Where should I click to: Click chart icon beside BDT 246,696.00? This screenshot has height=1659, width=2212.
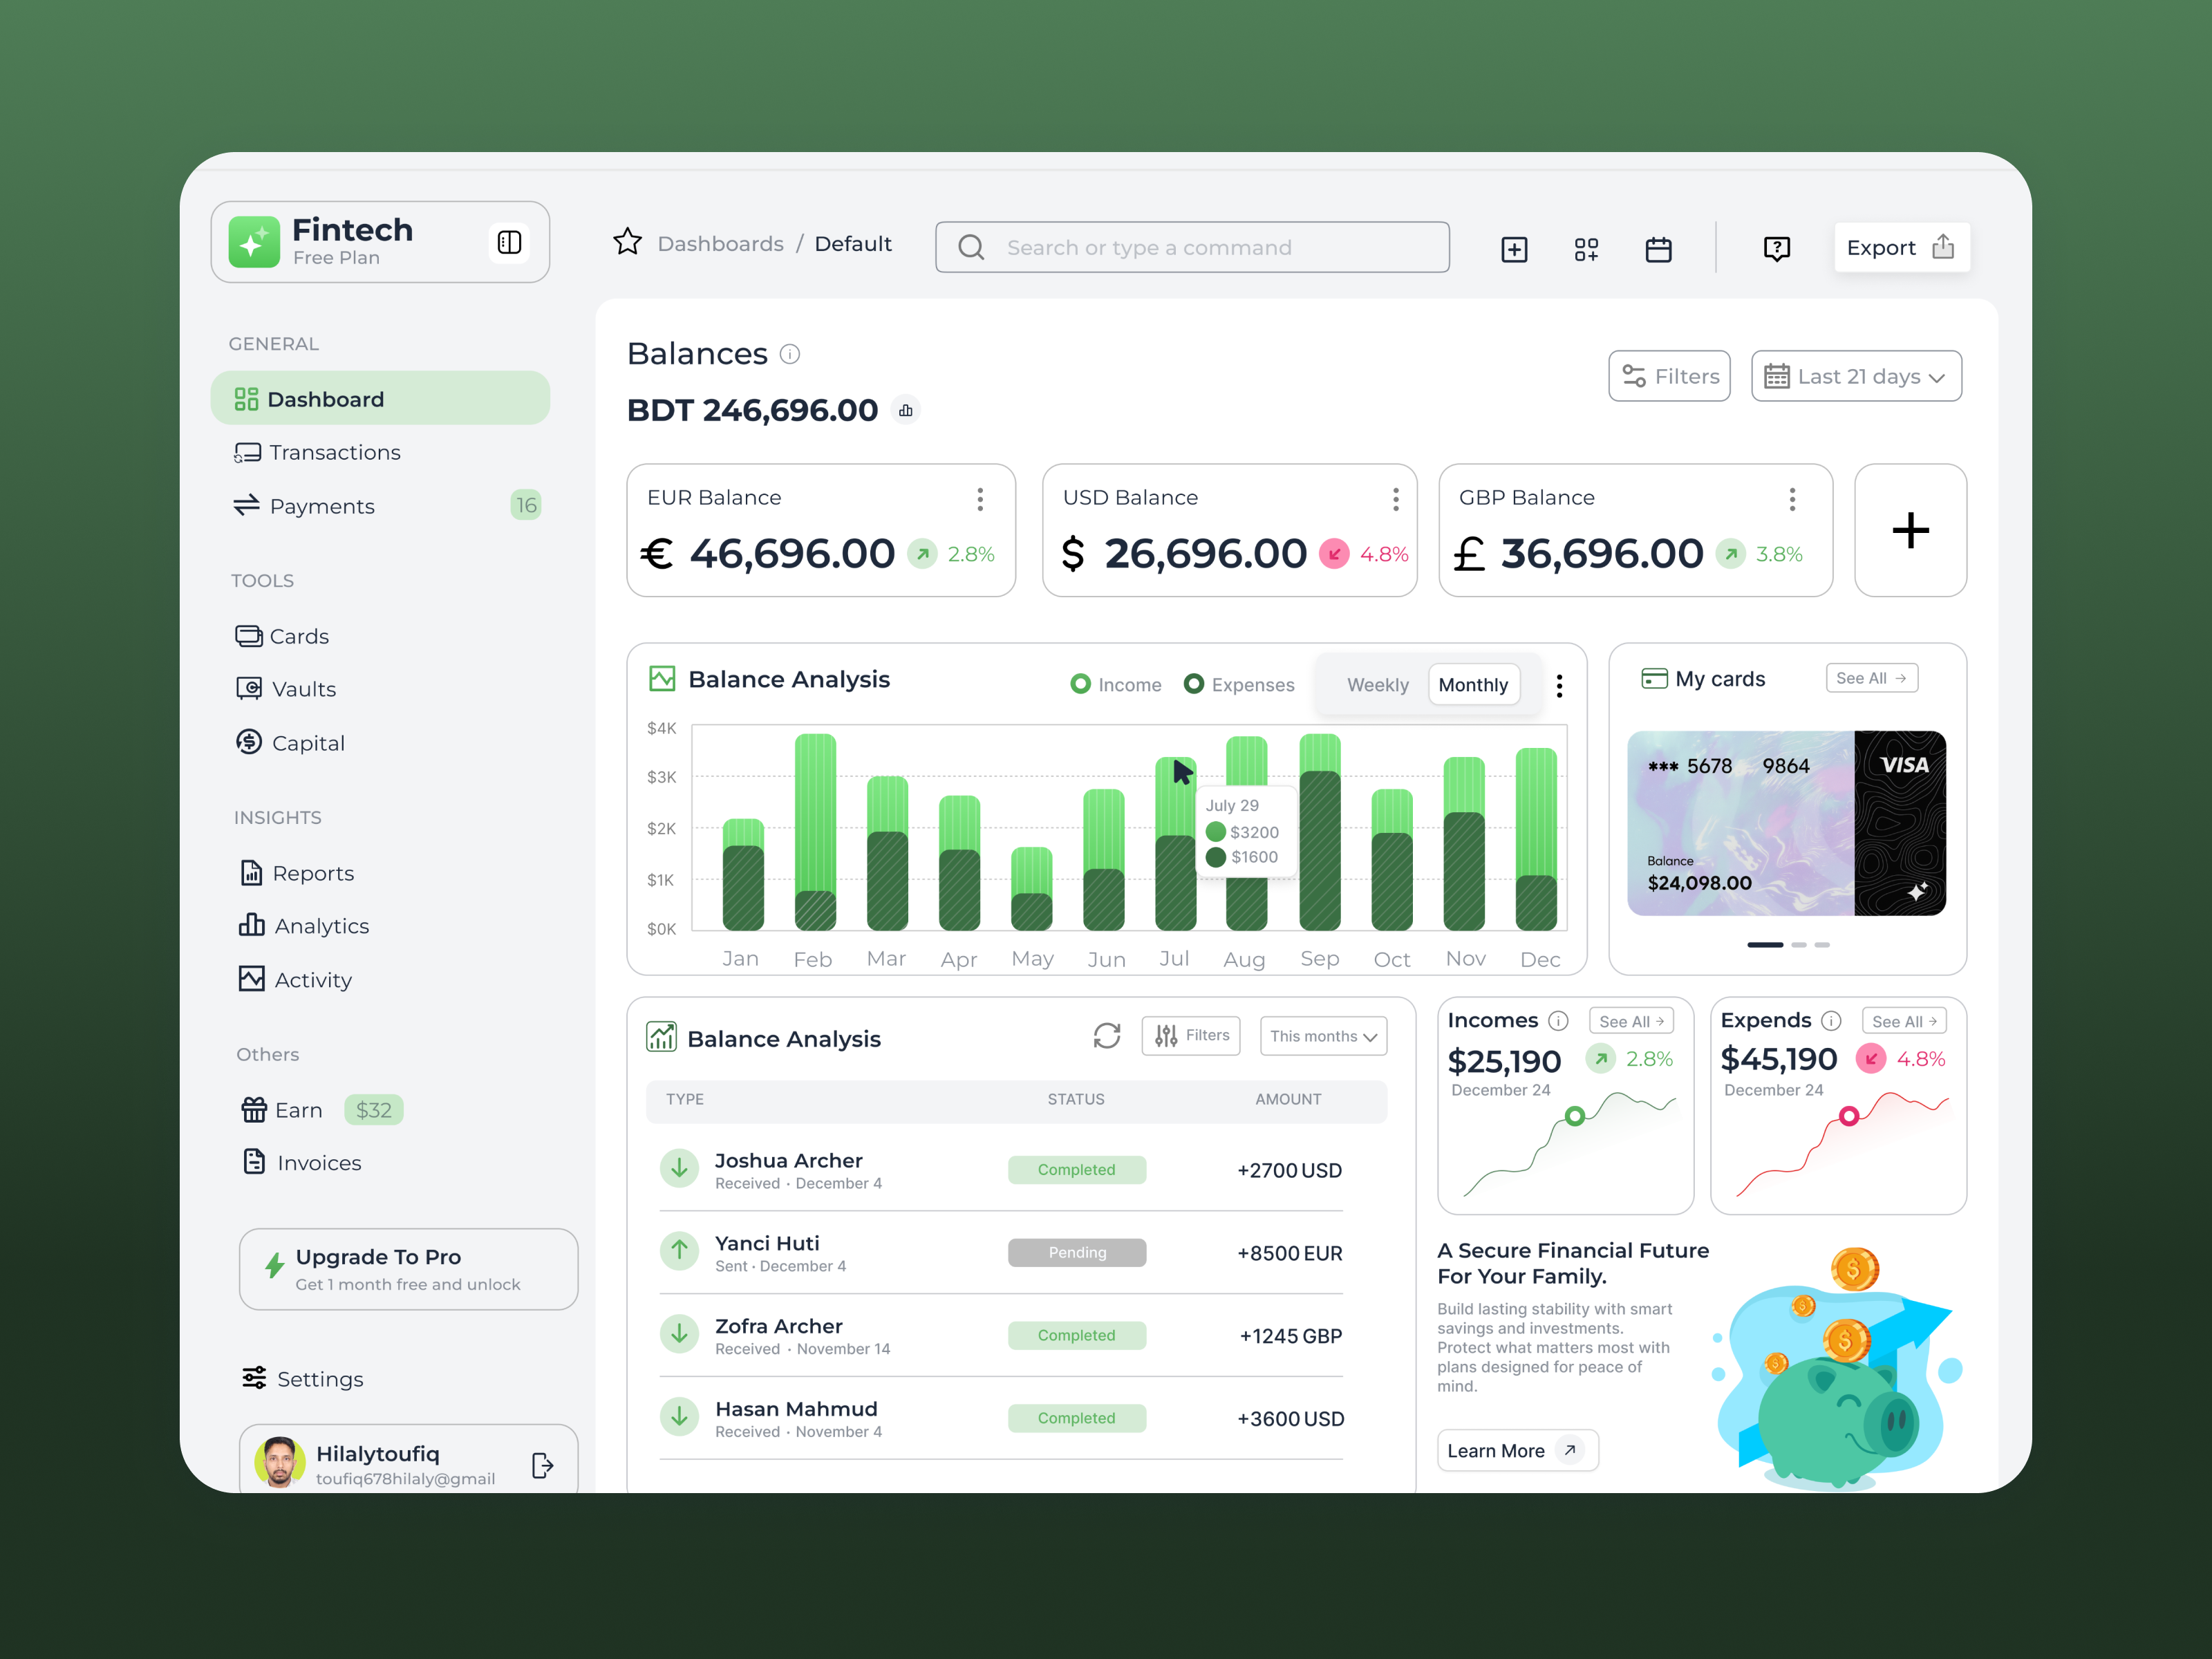point(905,410)
